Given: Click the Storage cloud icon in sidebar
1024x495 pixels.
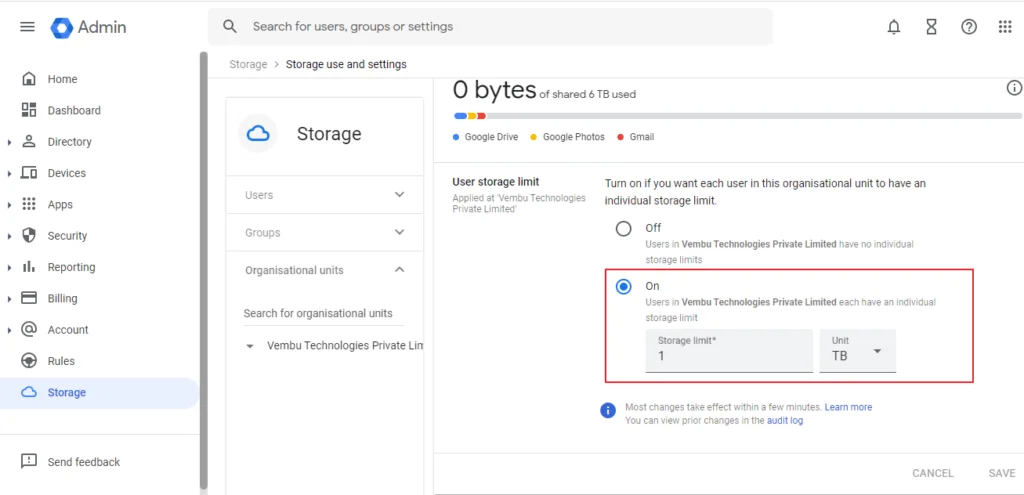Looking at the screenshot, I should (29, 392).
